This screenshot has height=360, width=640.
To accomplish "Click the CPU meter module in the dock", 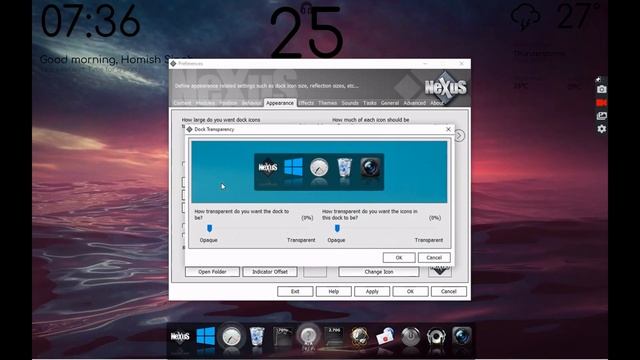I will point(282,336).
